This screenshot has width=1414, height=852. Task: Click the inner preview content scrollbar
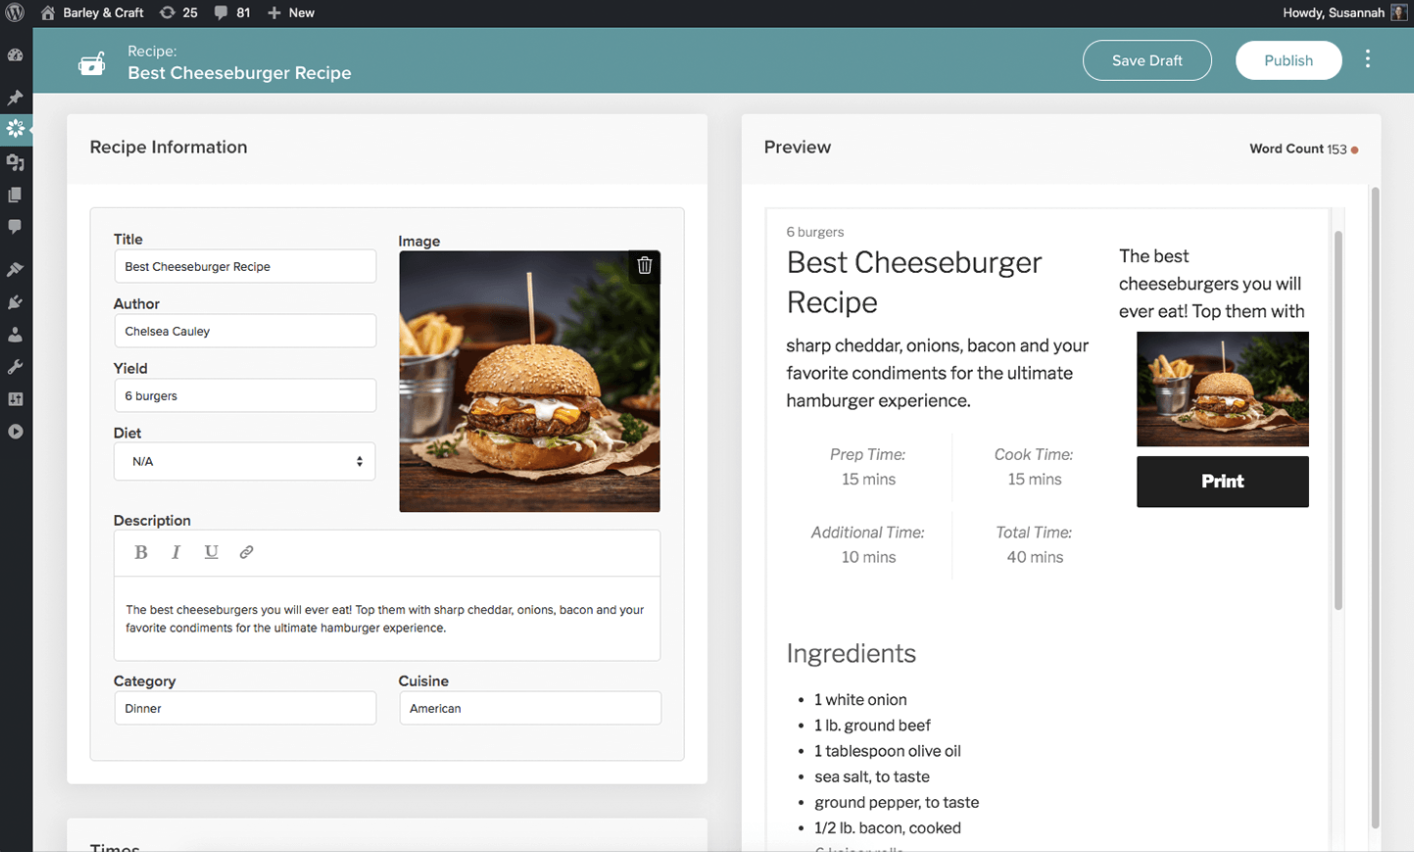[1338, 420]
